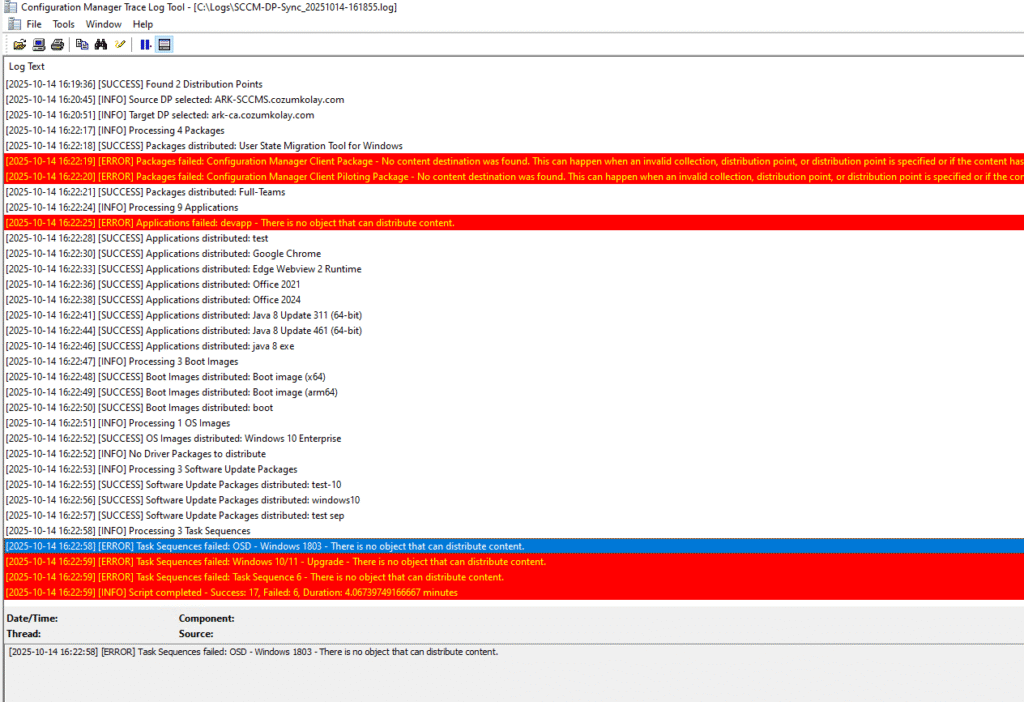The width and height of the screenshot is (1024, 702).
Task: Open Find with the binoculars icon
Action: coord(102,44)
